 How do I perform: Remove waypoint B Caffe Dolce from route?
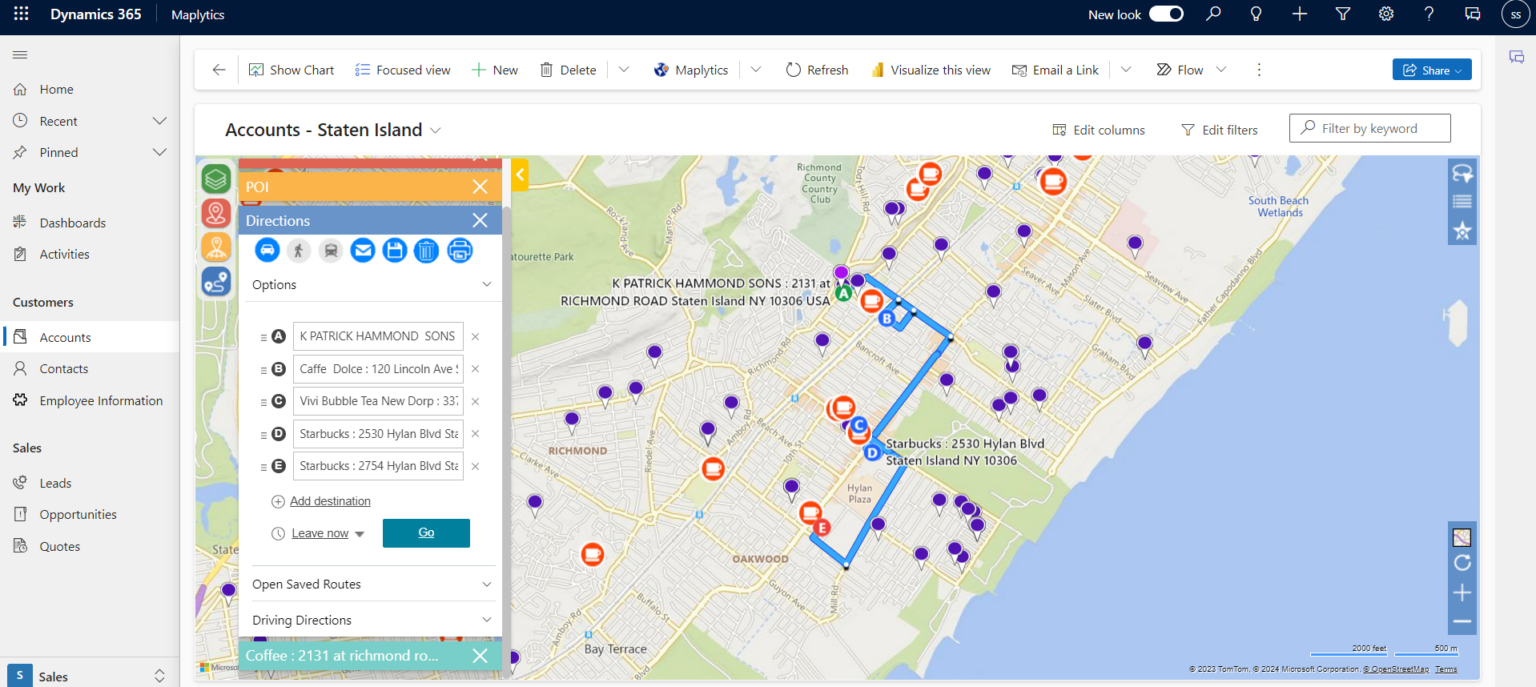475,368
